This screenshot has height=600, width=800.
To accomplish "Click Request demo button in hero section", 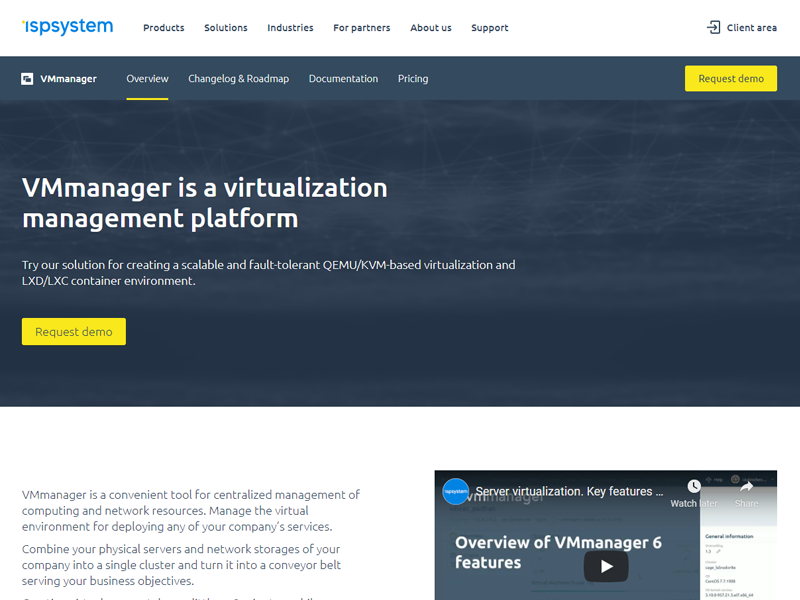I will point(74,332).
